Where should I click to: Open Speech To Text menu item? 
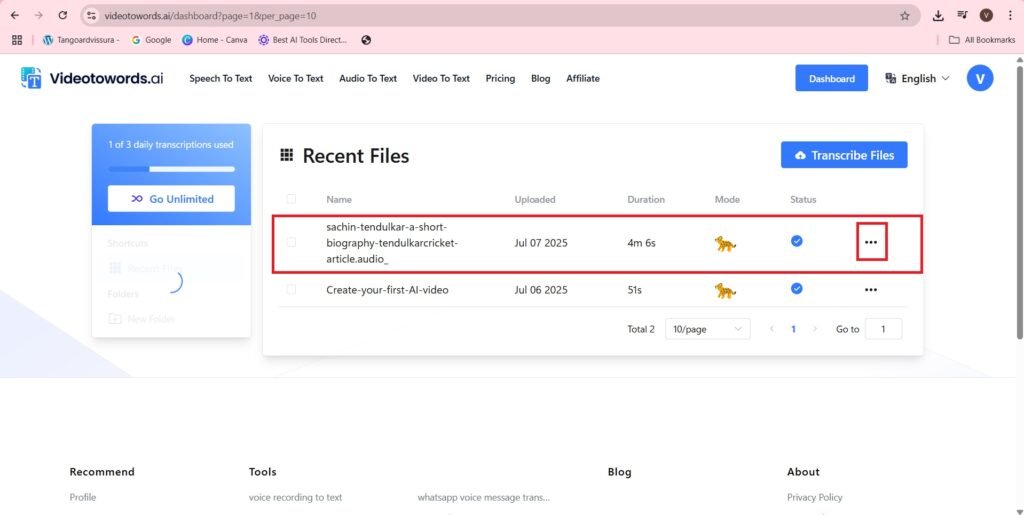pyautogui.click(x=221, y=78)
